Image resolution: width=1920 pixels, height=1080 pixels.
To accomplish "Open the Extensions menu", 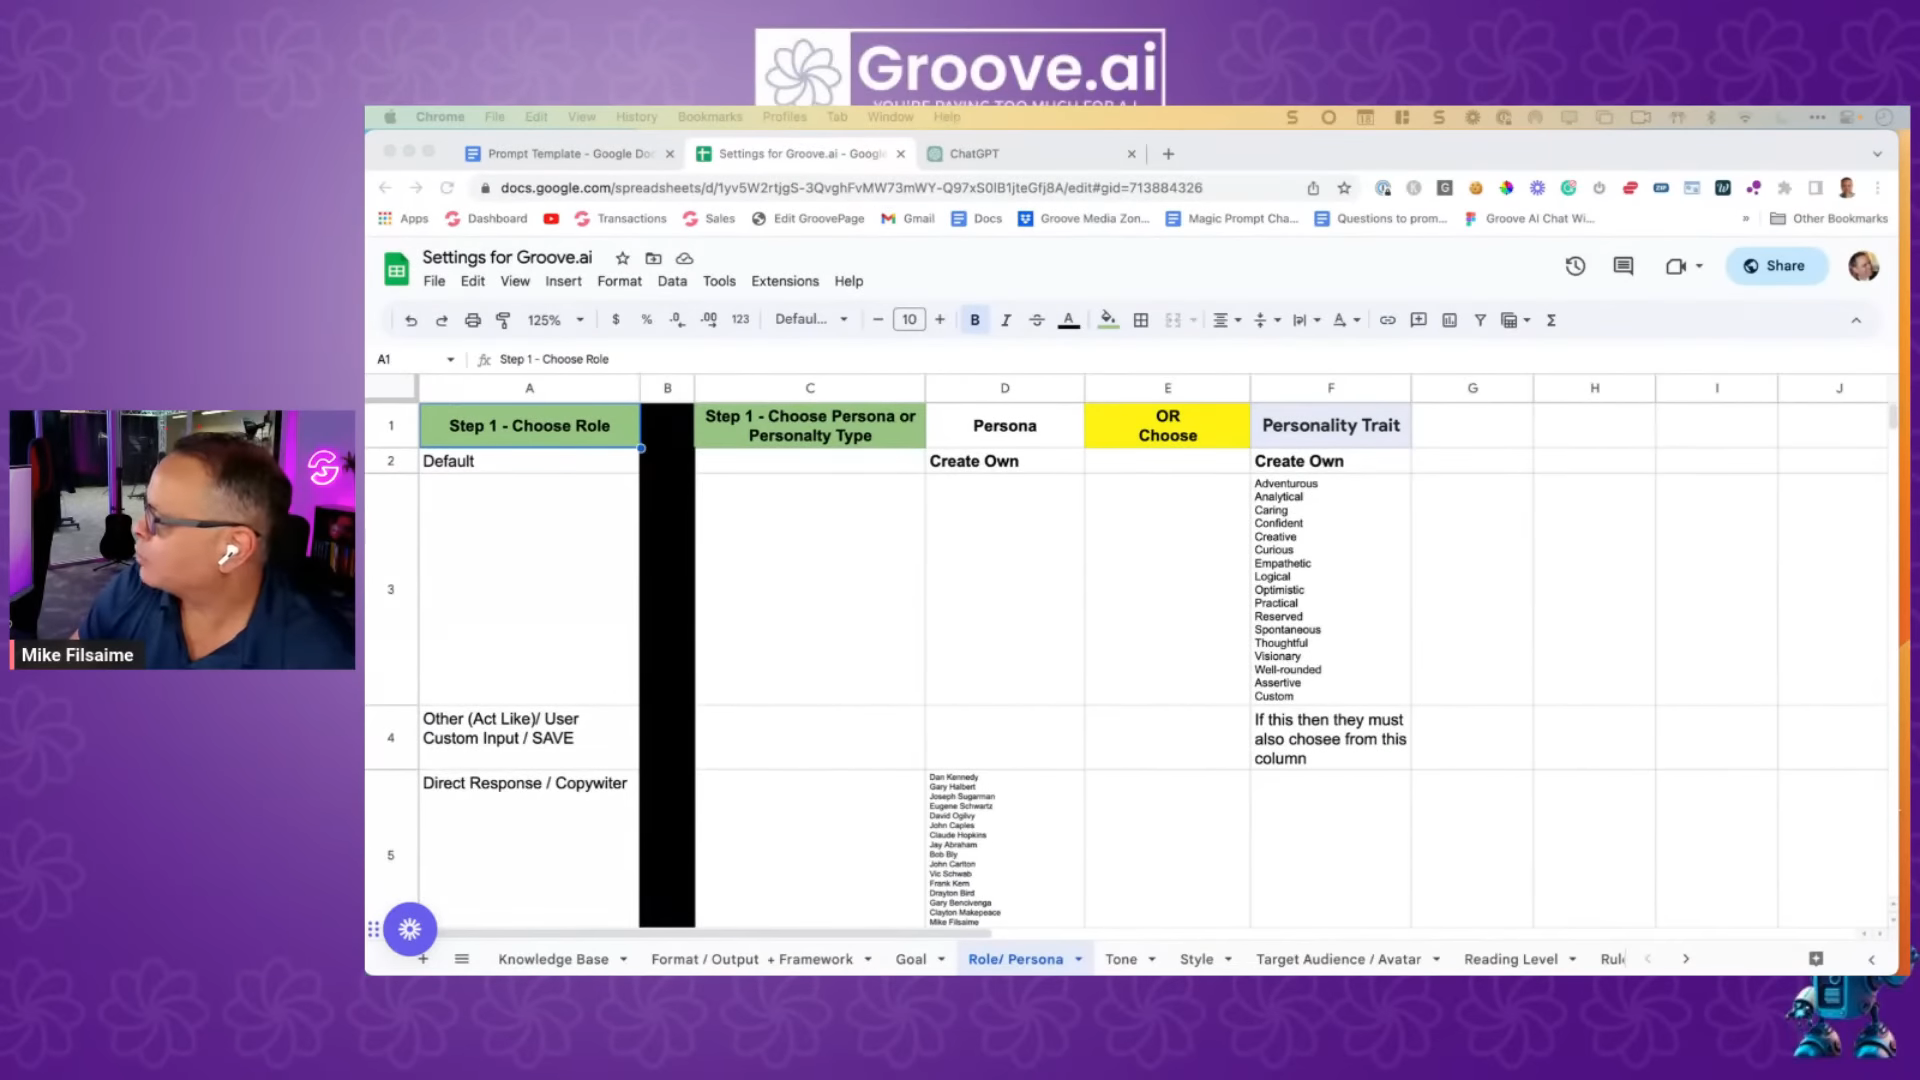I will (785, 281).
